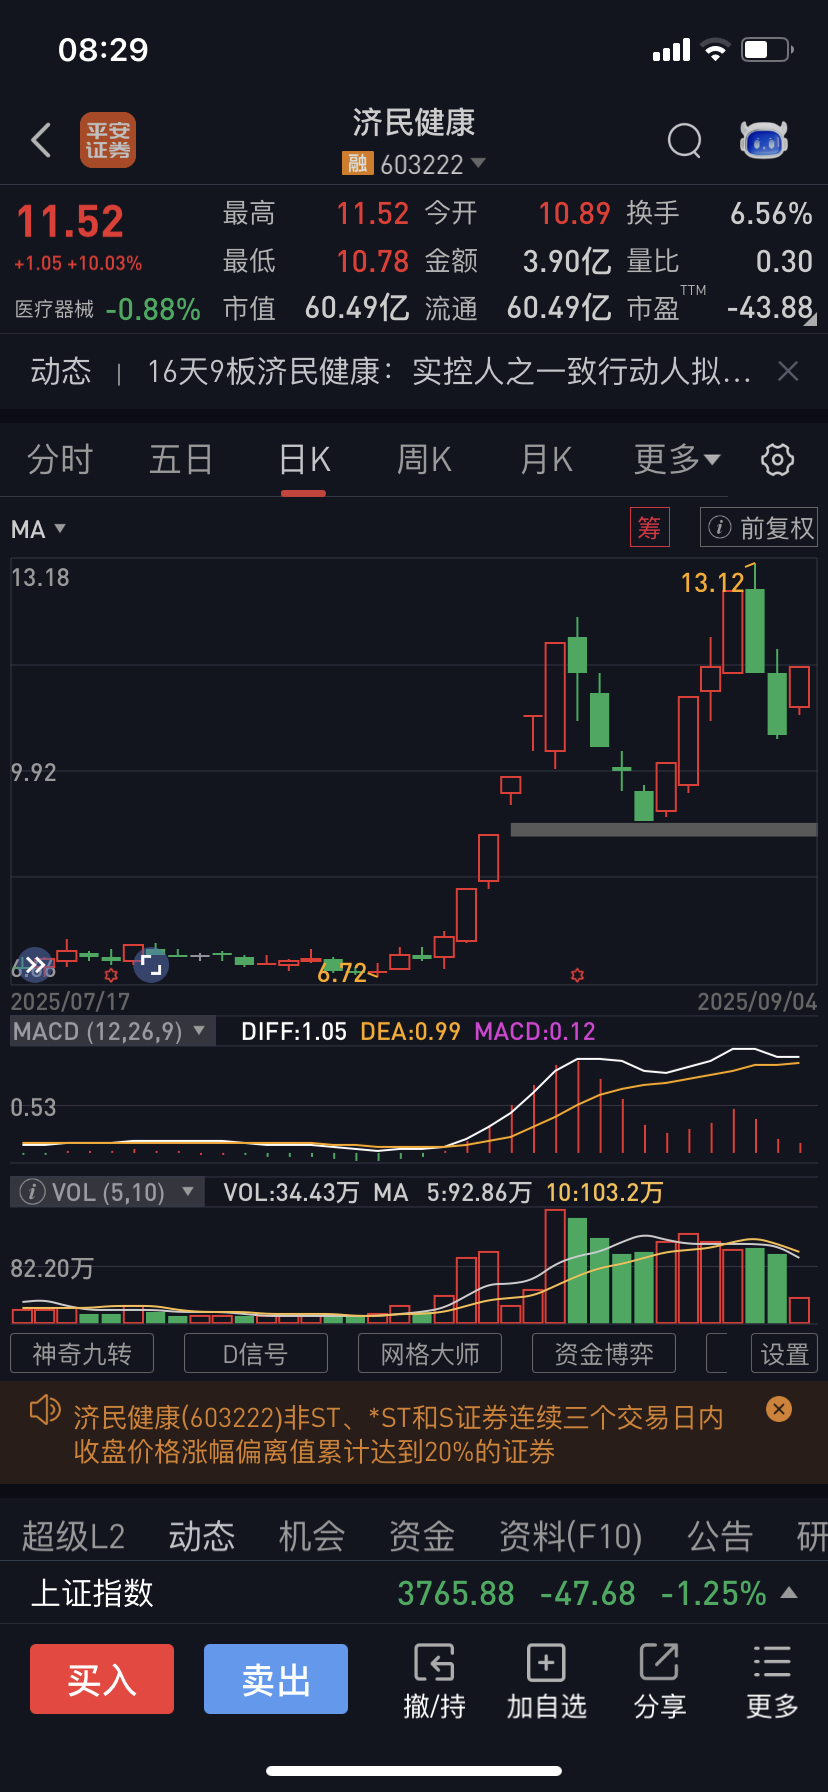The image size is (828, 1792).
Task: Expand quote details corner triangle near 市盈
Action: click(810, 319)
